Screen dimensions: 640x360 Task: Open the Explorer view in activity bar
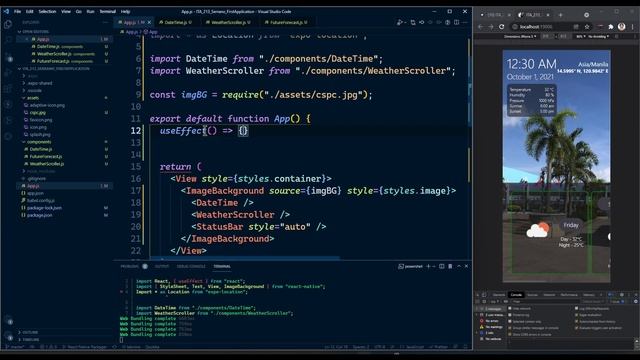8,24
